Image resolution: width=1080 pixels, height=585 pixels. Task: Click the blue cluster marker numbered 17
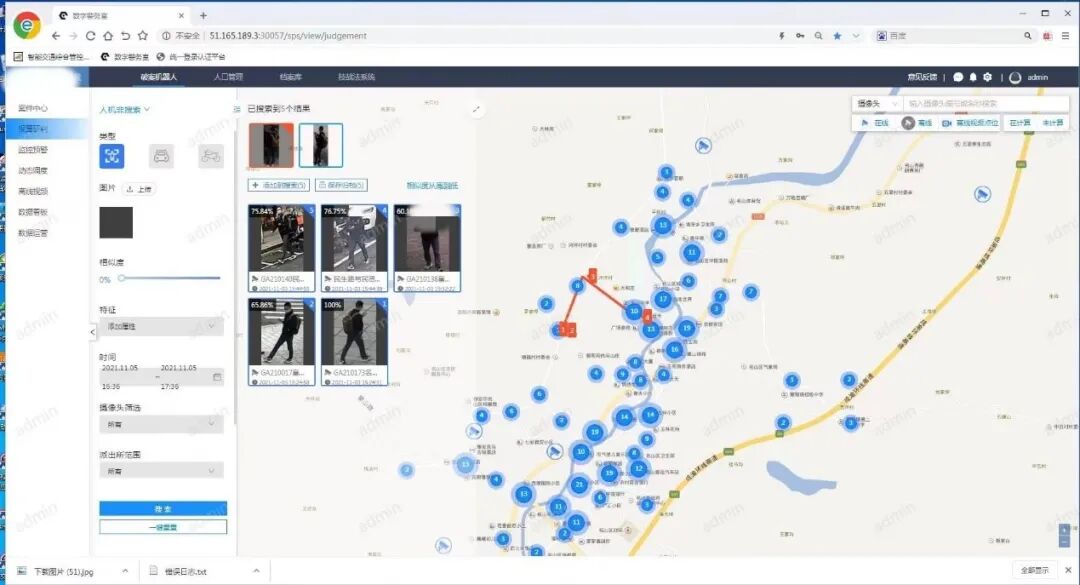(x=663, y=299)
